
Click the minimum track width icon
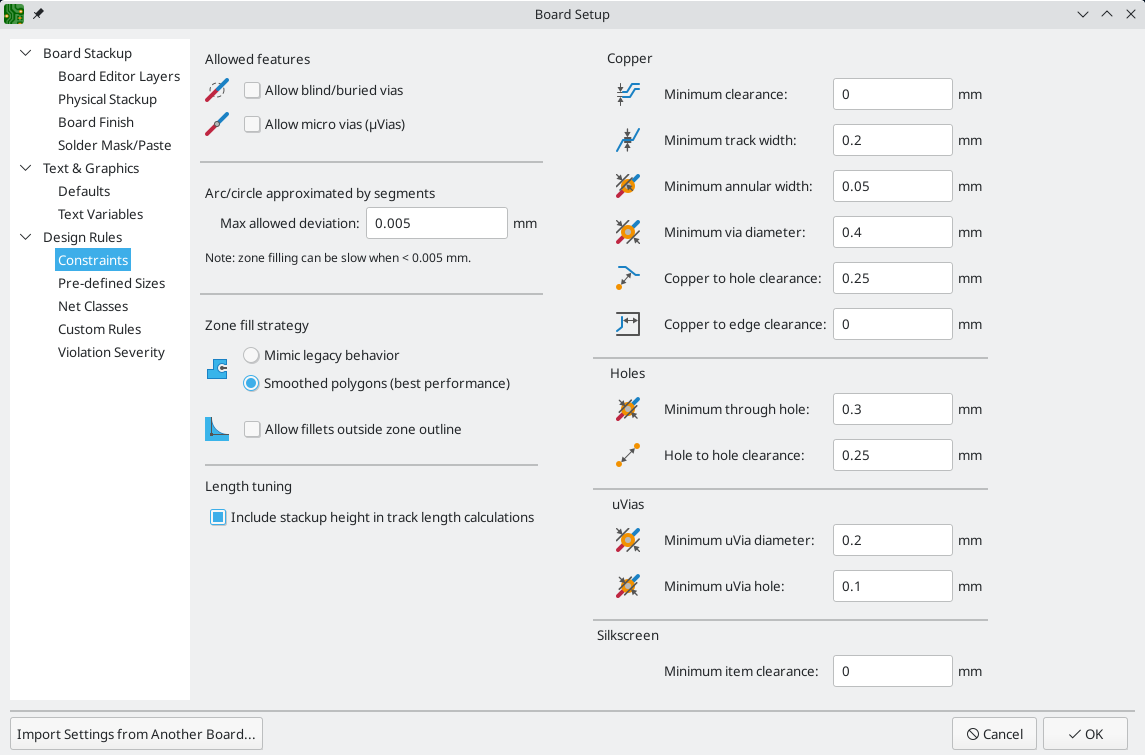click(x=628, y=140)
